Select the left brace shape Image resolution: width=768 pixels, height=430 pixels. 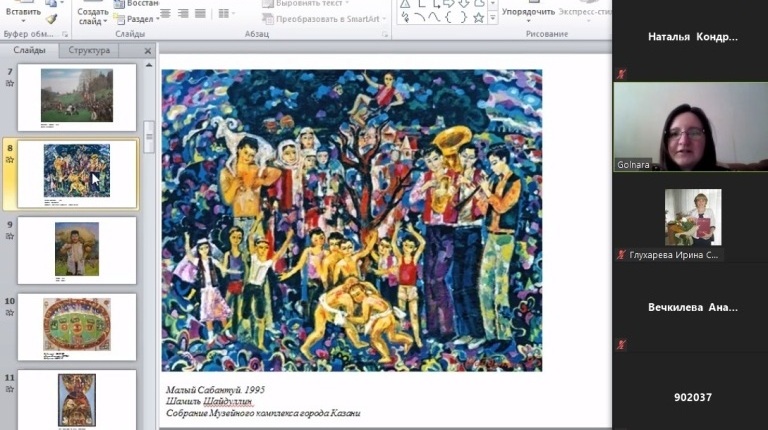(x=449, y=18)
